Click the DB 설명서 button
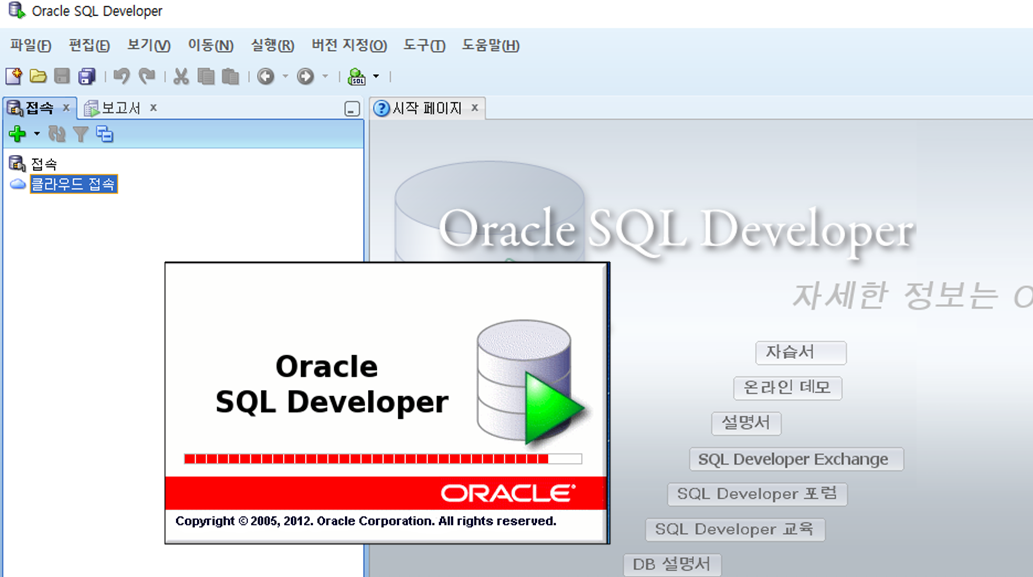Viewport: 1033px width, 577px height. [x=672, y=564]
